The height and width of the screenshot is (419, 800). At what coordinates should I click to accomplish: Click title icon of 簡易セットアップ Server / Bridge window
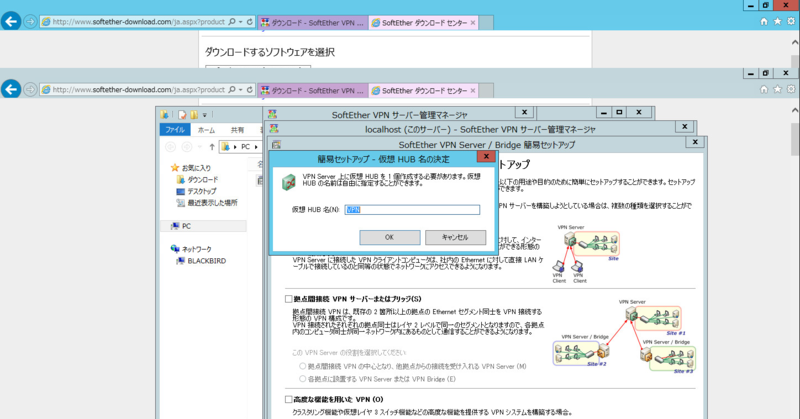click(276, 144)
